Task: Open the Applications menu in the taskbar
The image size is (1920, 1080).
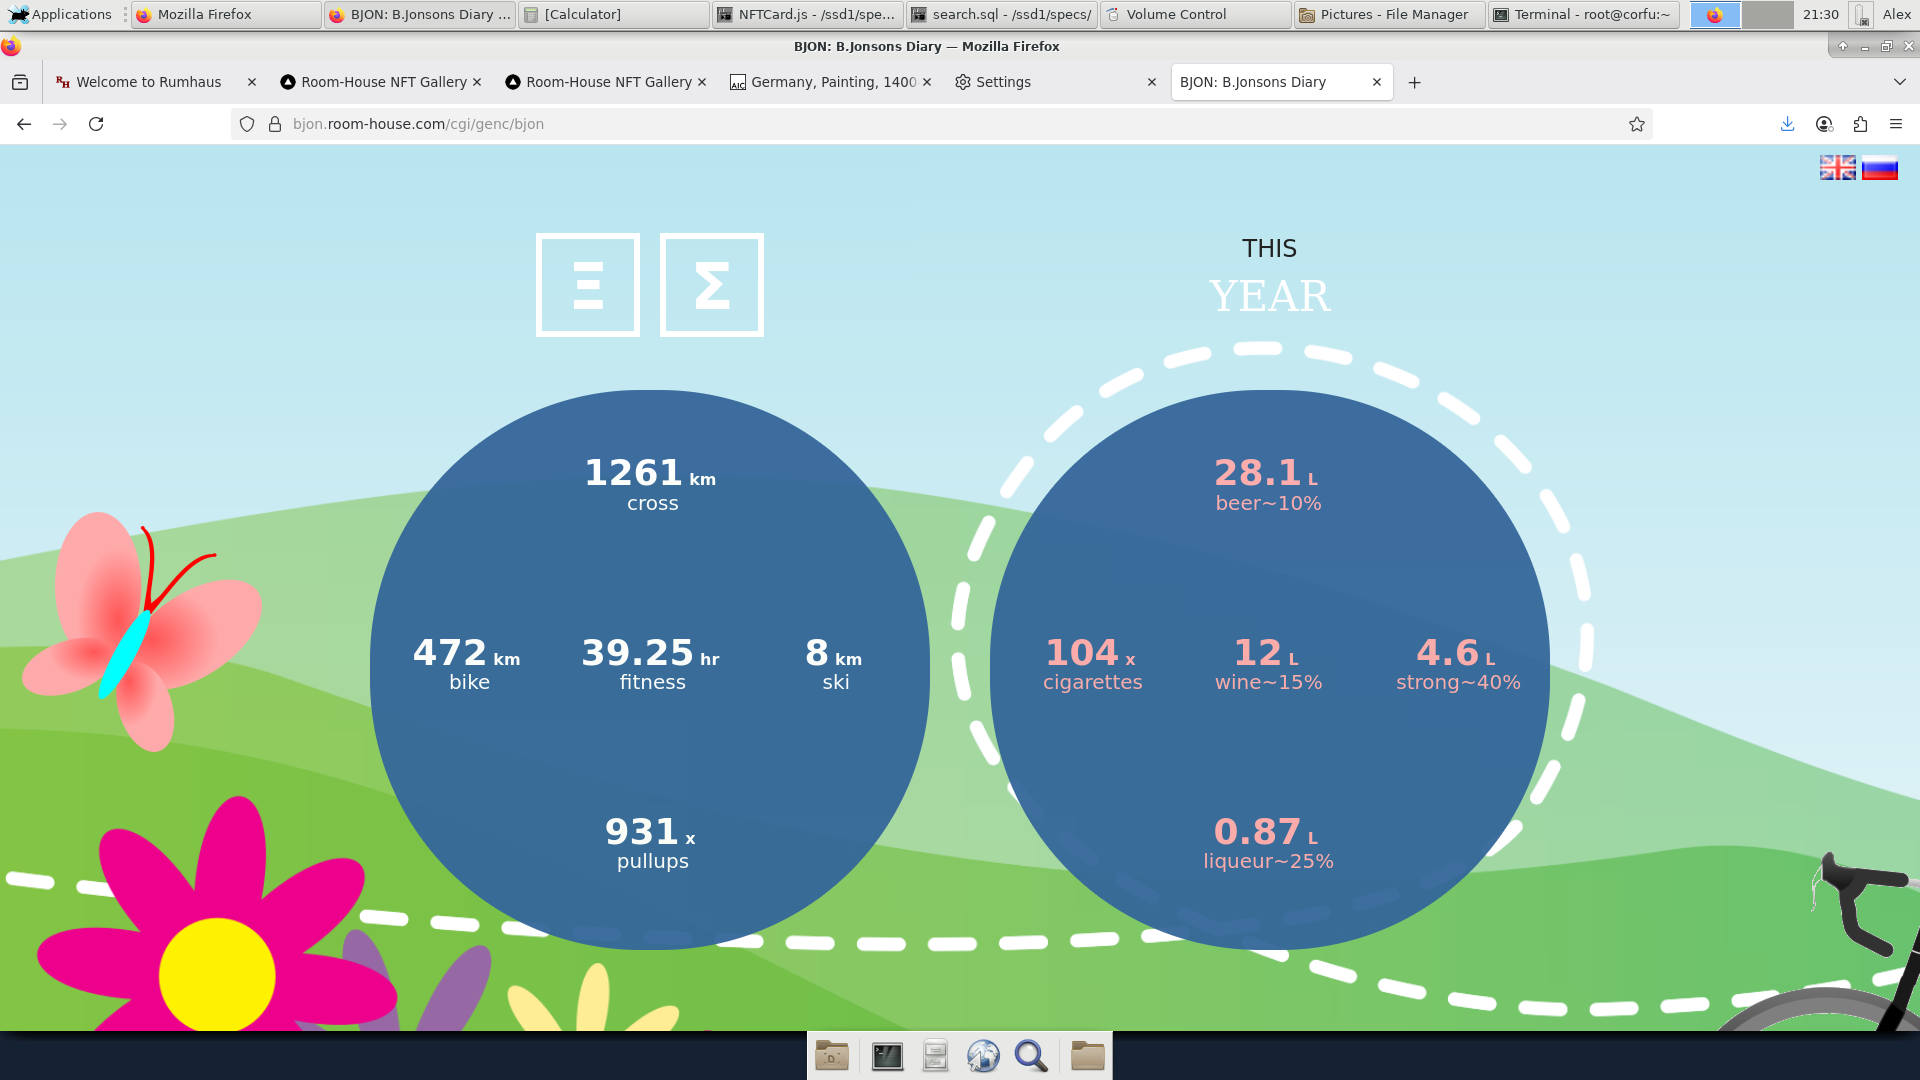Action: pyautogui.click(x=62, y=14)
